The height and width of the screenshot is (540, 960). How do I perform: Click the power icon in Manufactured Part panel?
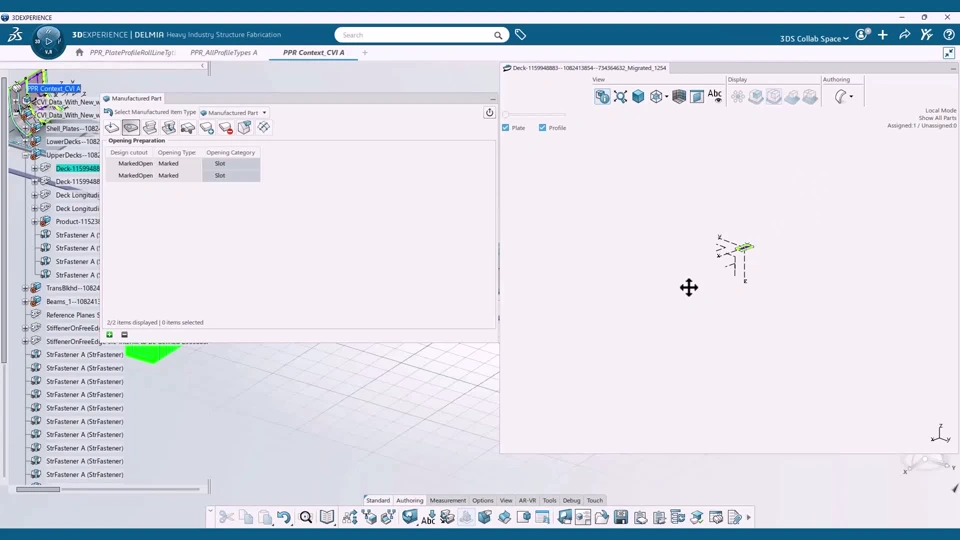point(489,113)
